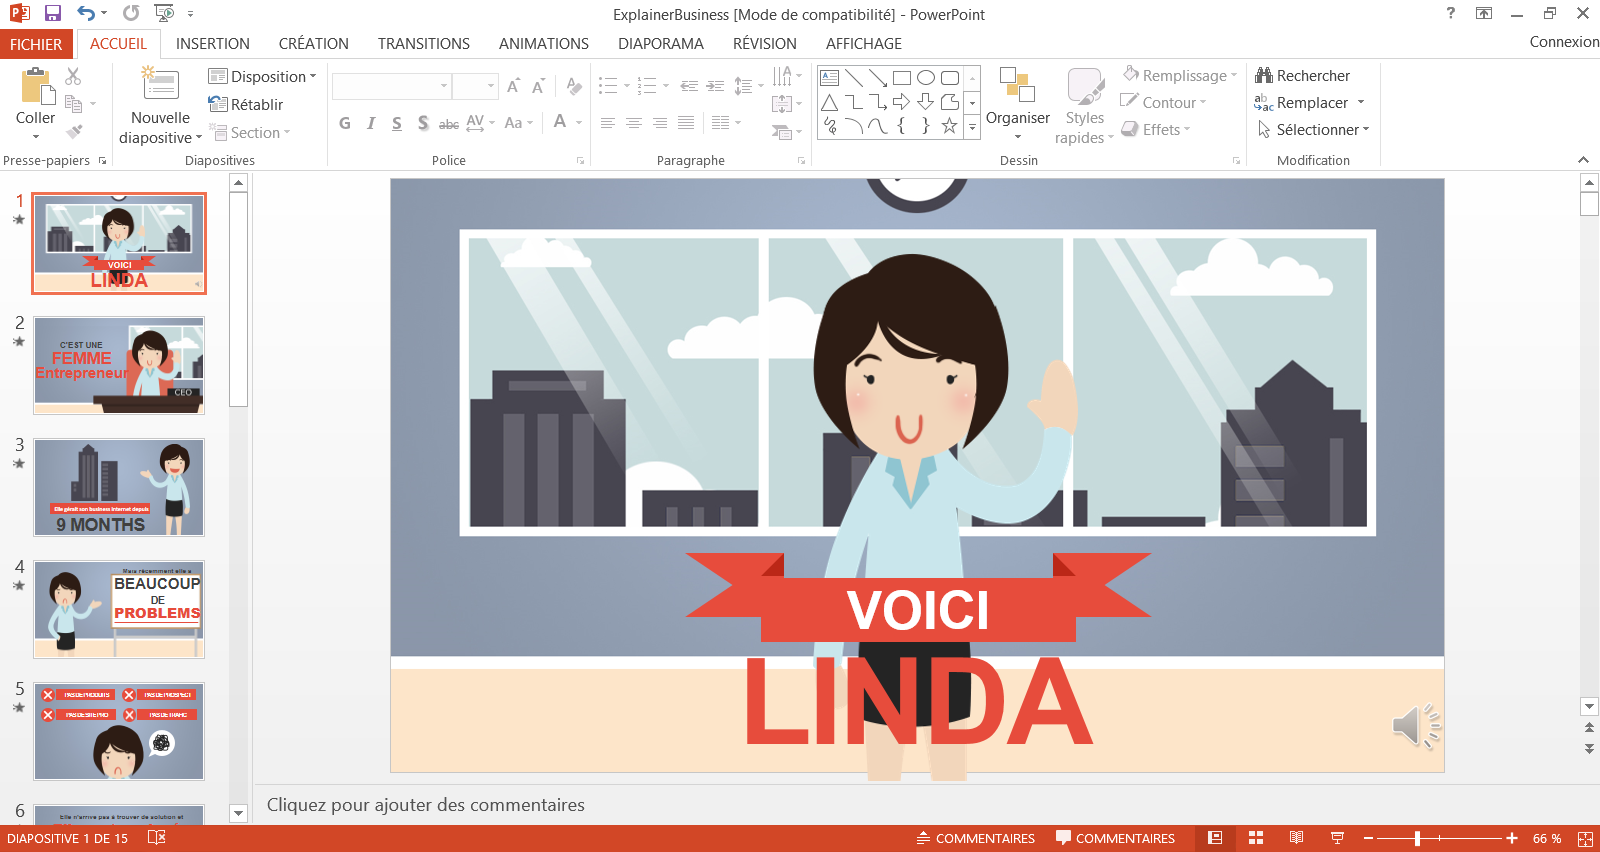
Task: Click the zoom slider handle
Action: 1417,839
